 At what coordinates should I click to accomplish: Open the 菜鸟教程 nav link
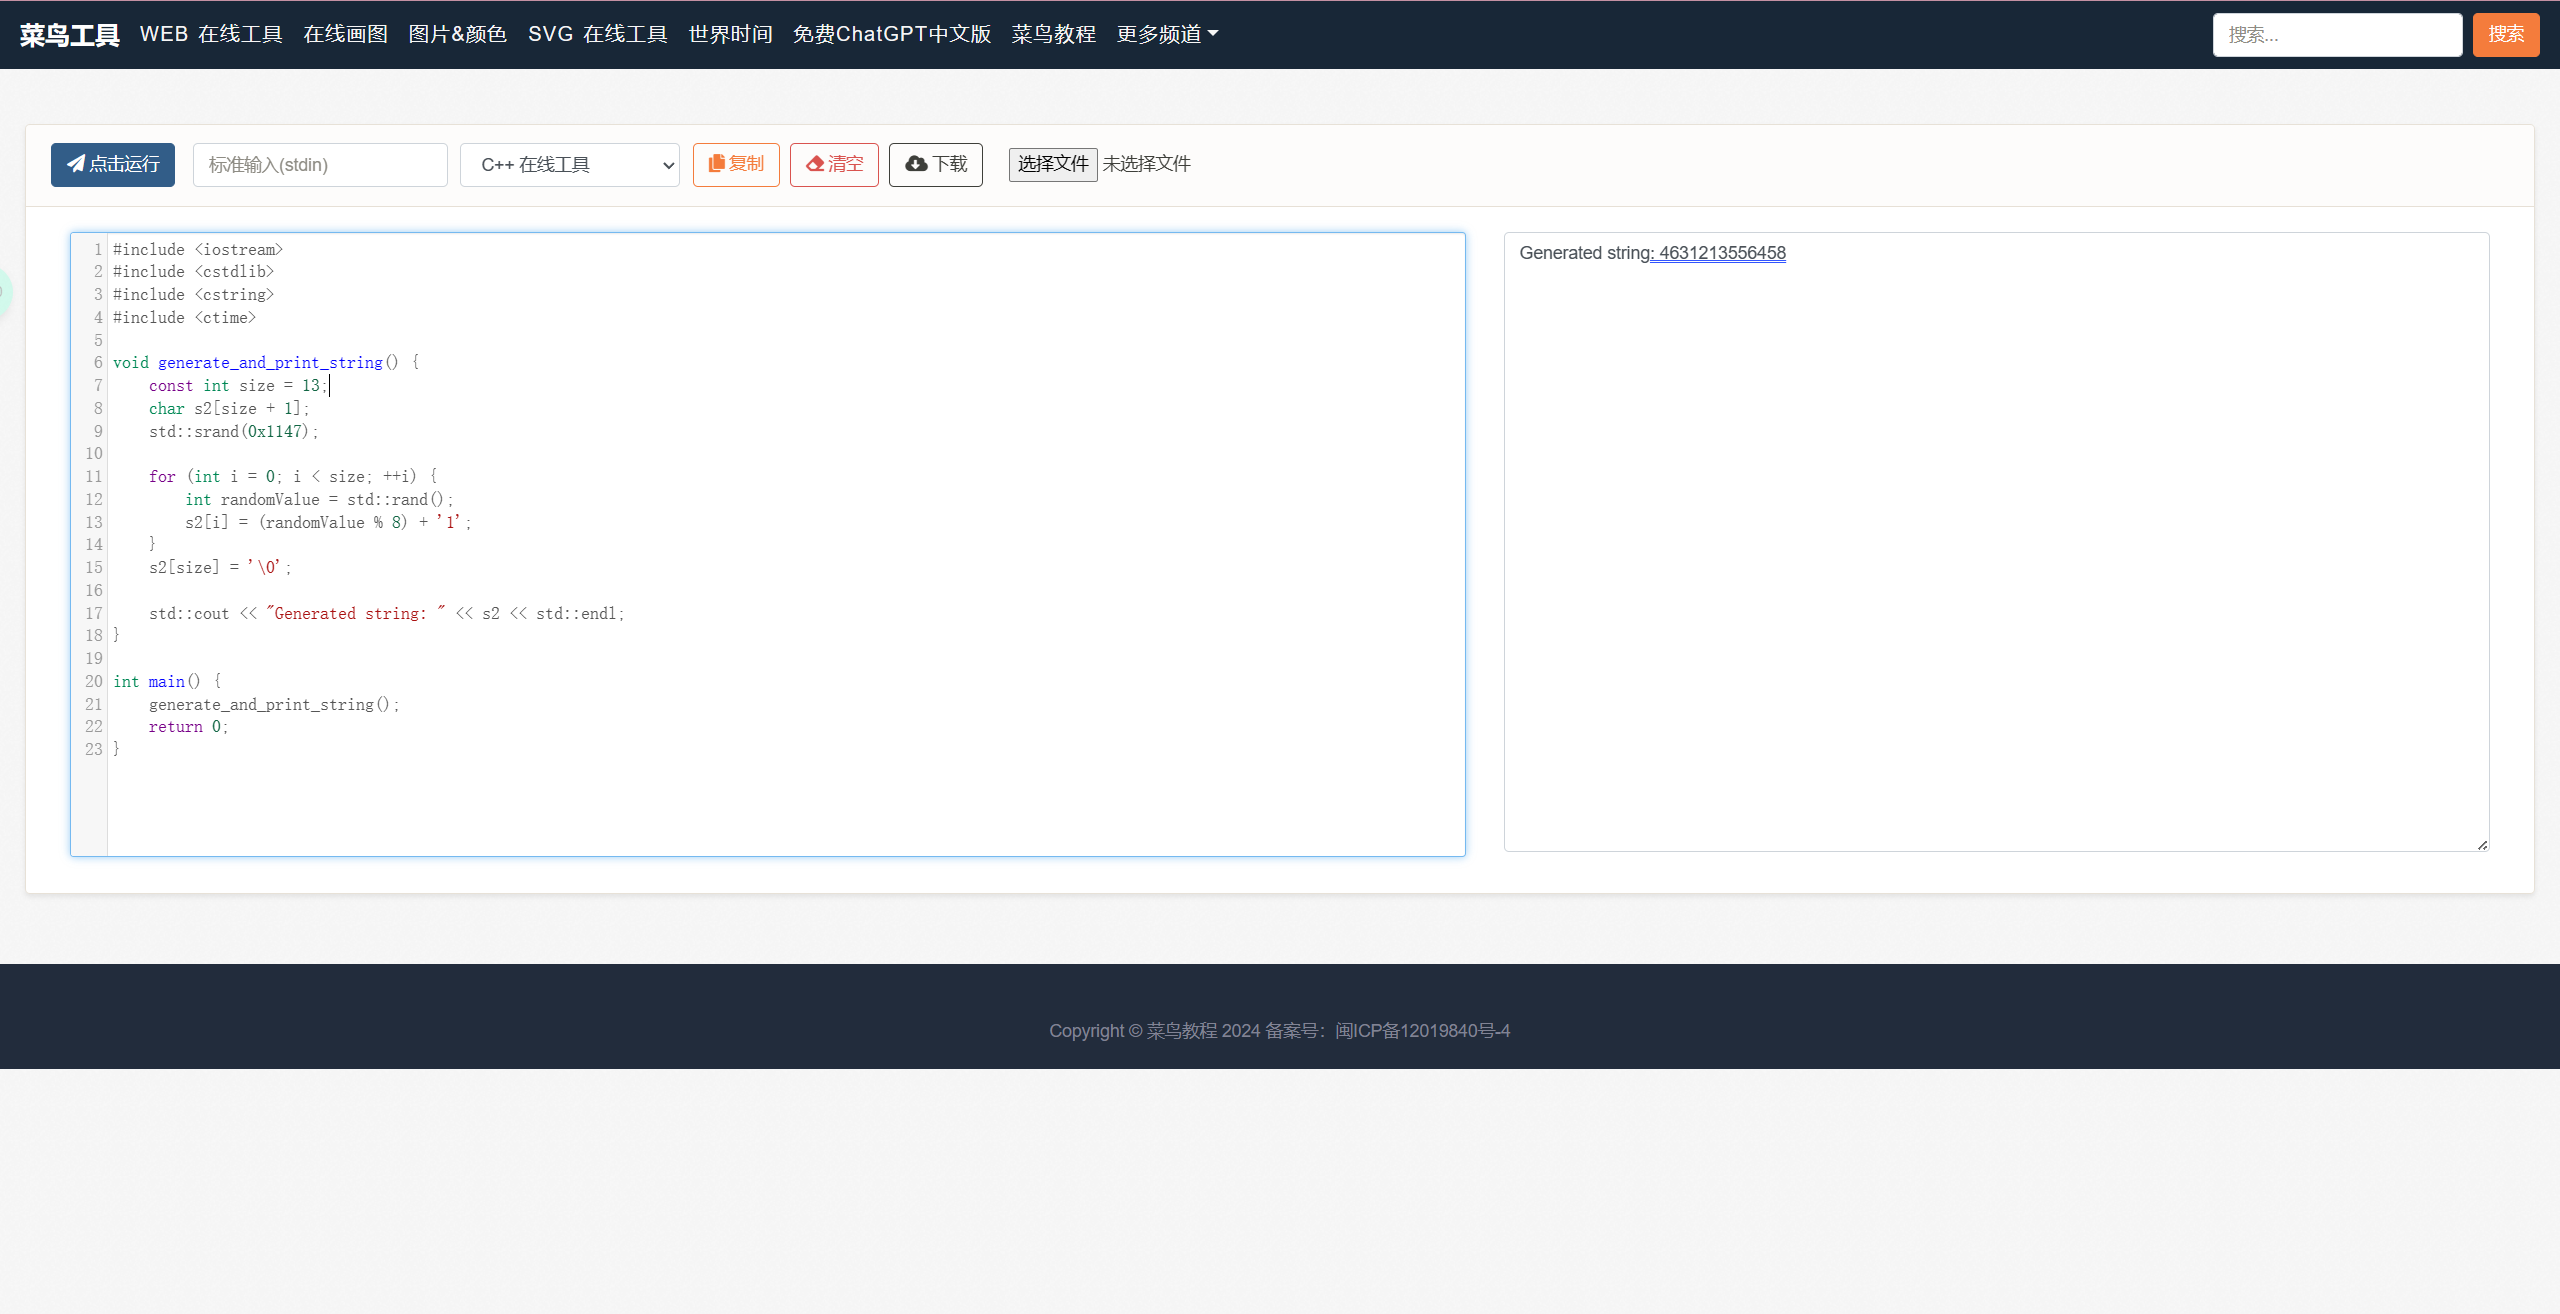pos(1053,34)
